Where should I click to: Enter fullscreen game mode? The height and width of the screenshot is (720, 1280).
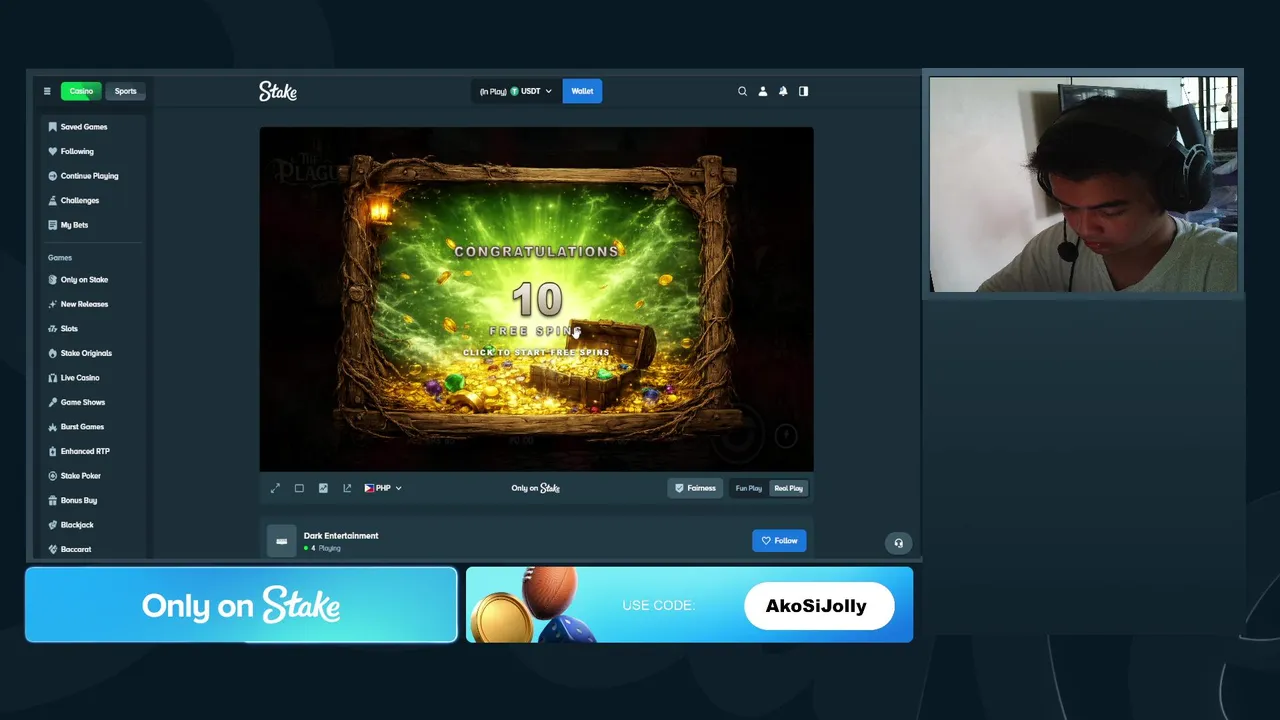[x=275, y=488]
